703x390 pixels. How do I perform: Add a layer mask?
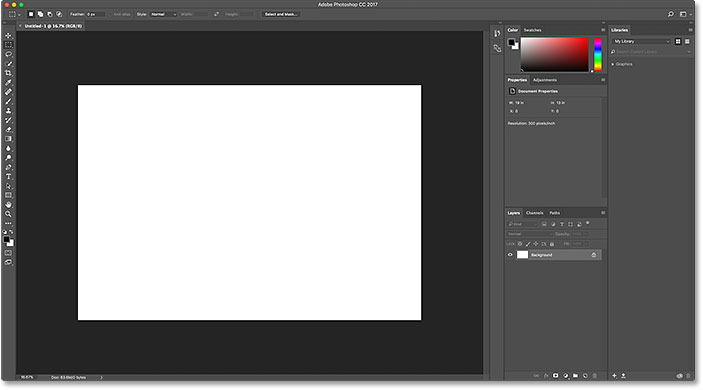pos(555,376)
